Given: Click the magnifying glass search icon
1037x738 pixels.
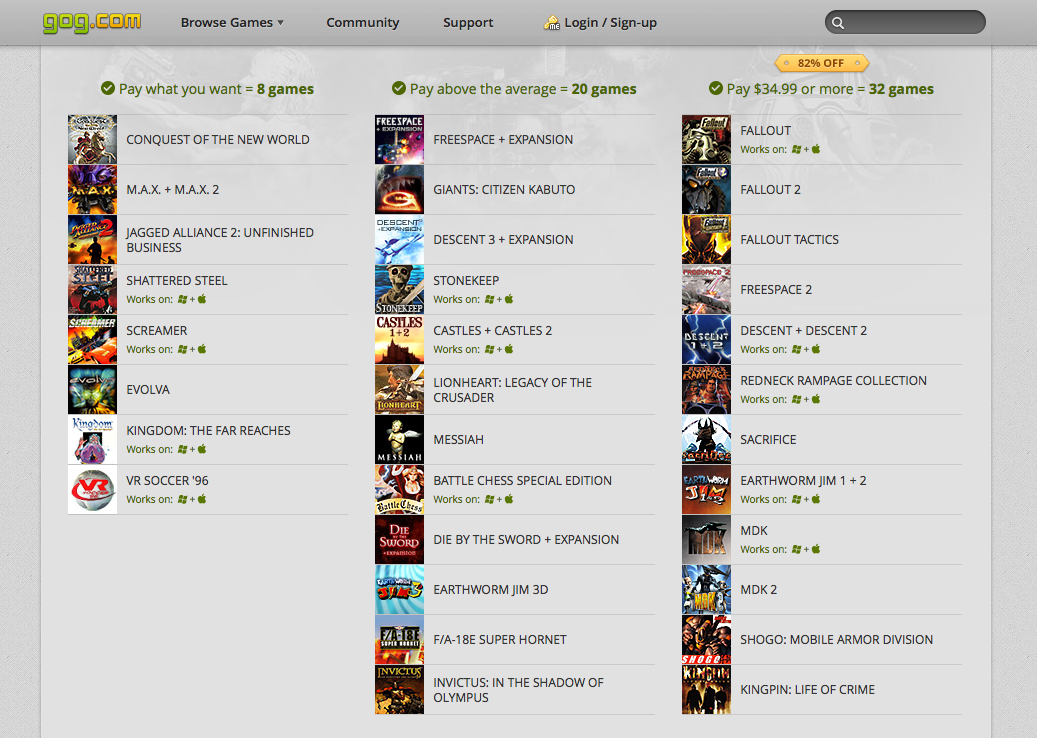Looking at the screenshot, I should tap(838, 23).
